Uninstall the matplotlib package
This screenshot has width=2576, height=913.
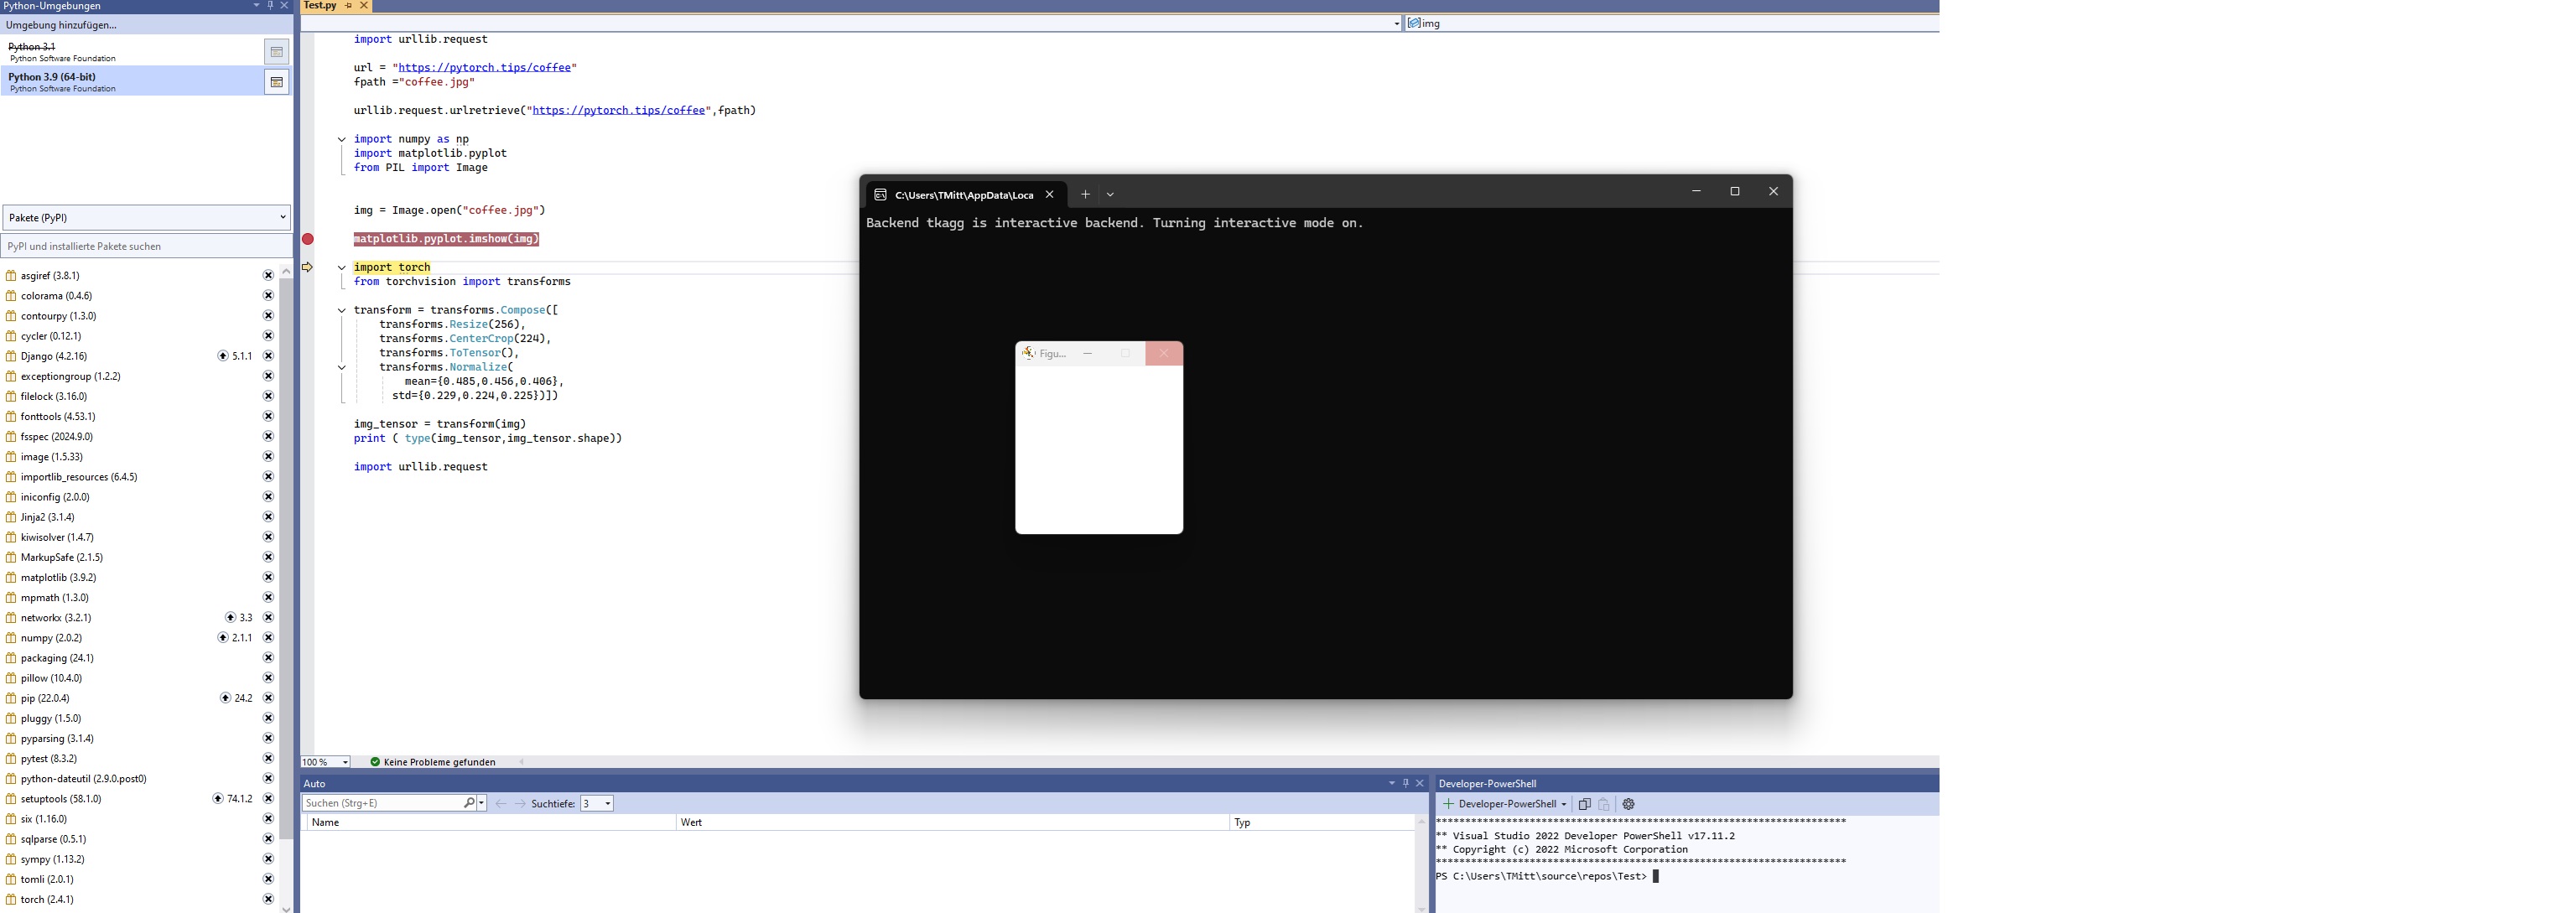coord(268,577)
